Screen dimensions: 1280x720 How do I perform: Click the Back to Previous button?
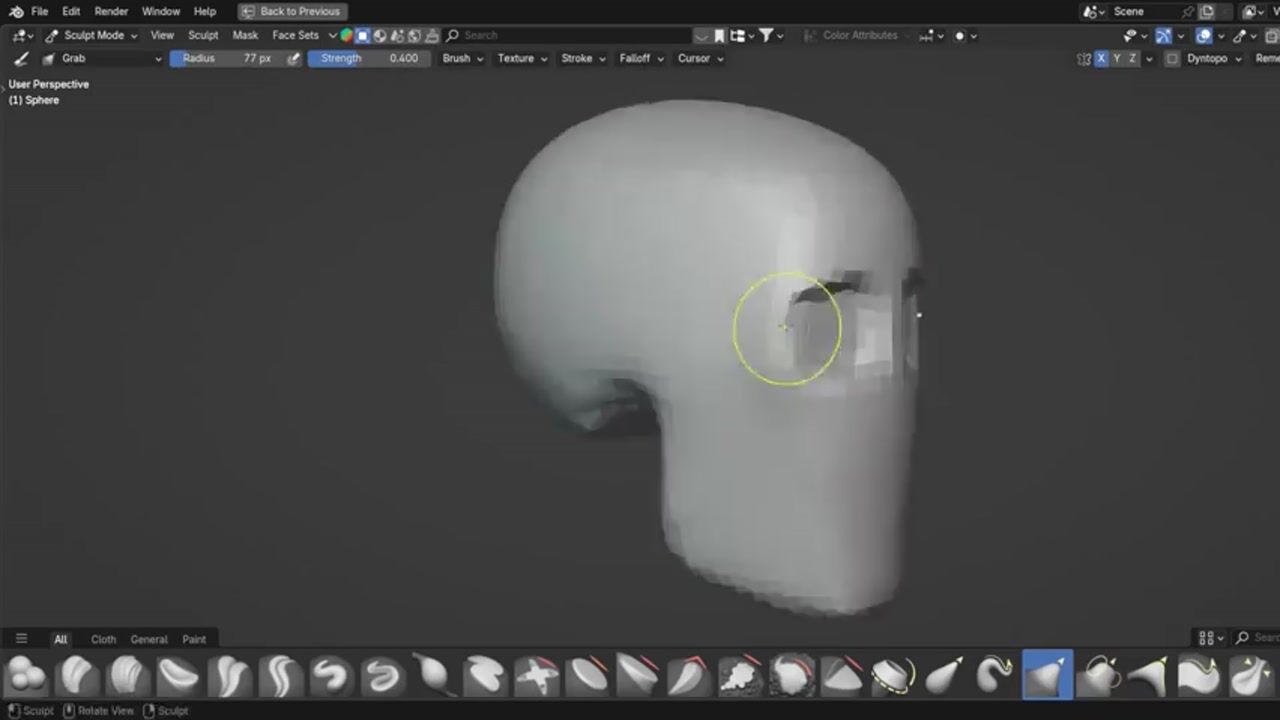pos(292,12)
